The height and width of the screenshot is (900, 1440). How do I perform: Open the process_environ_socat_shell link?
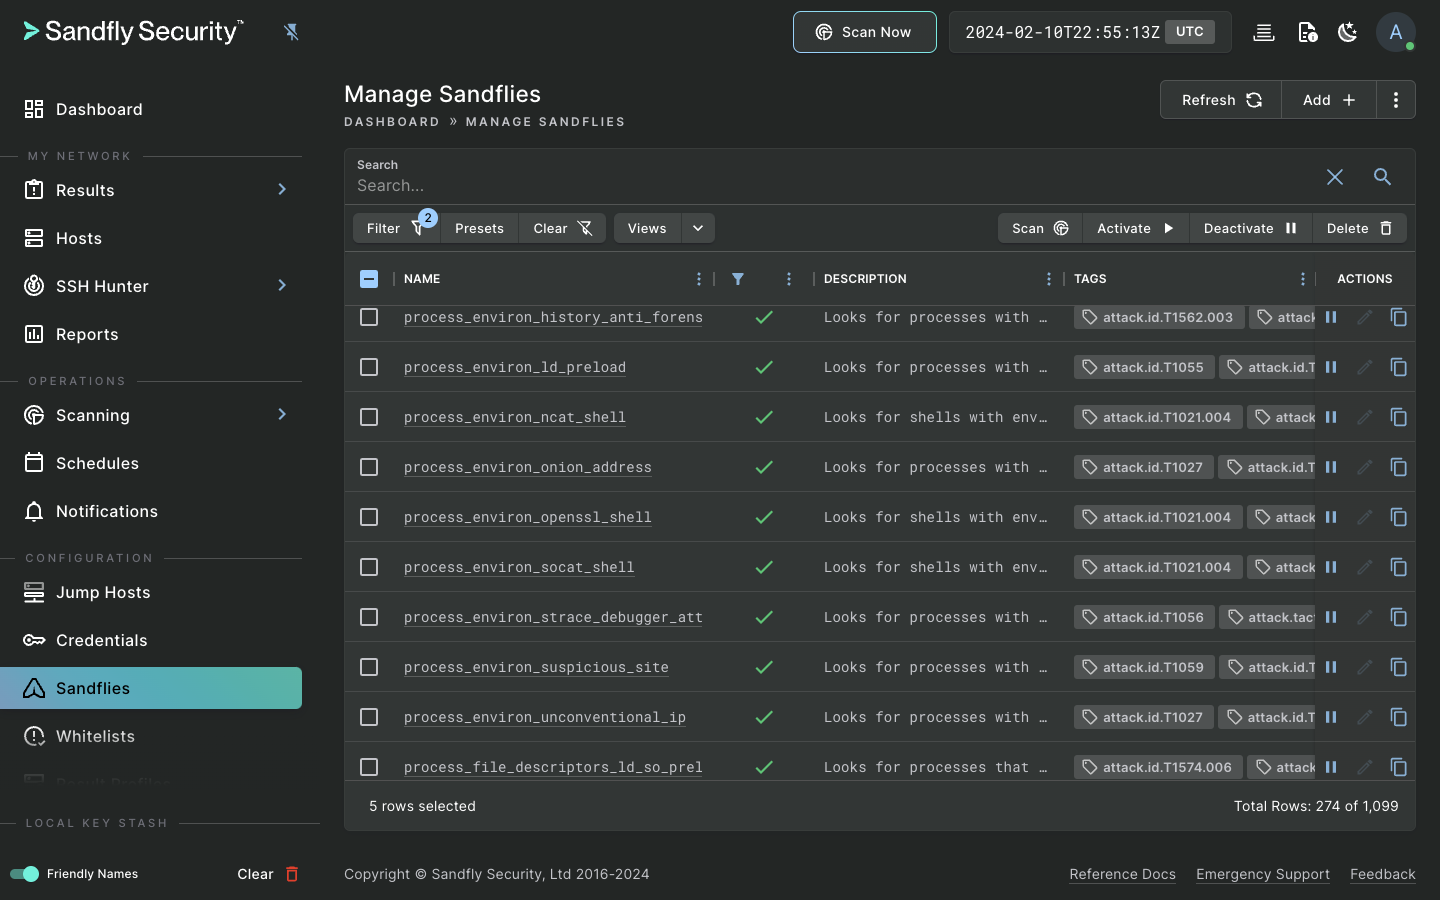click(519, 567)
